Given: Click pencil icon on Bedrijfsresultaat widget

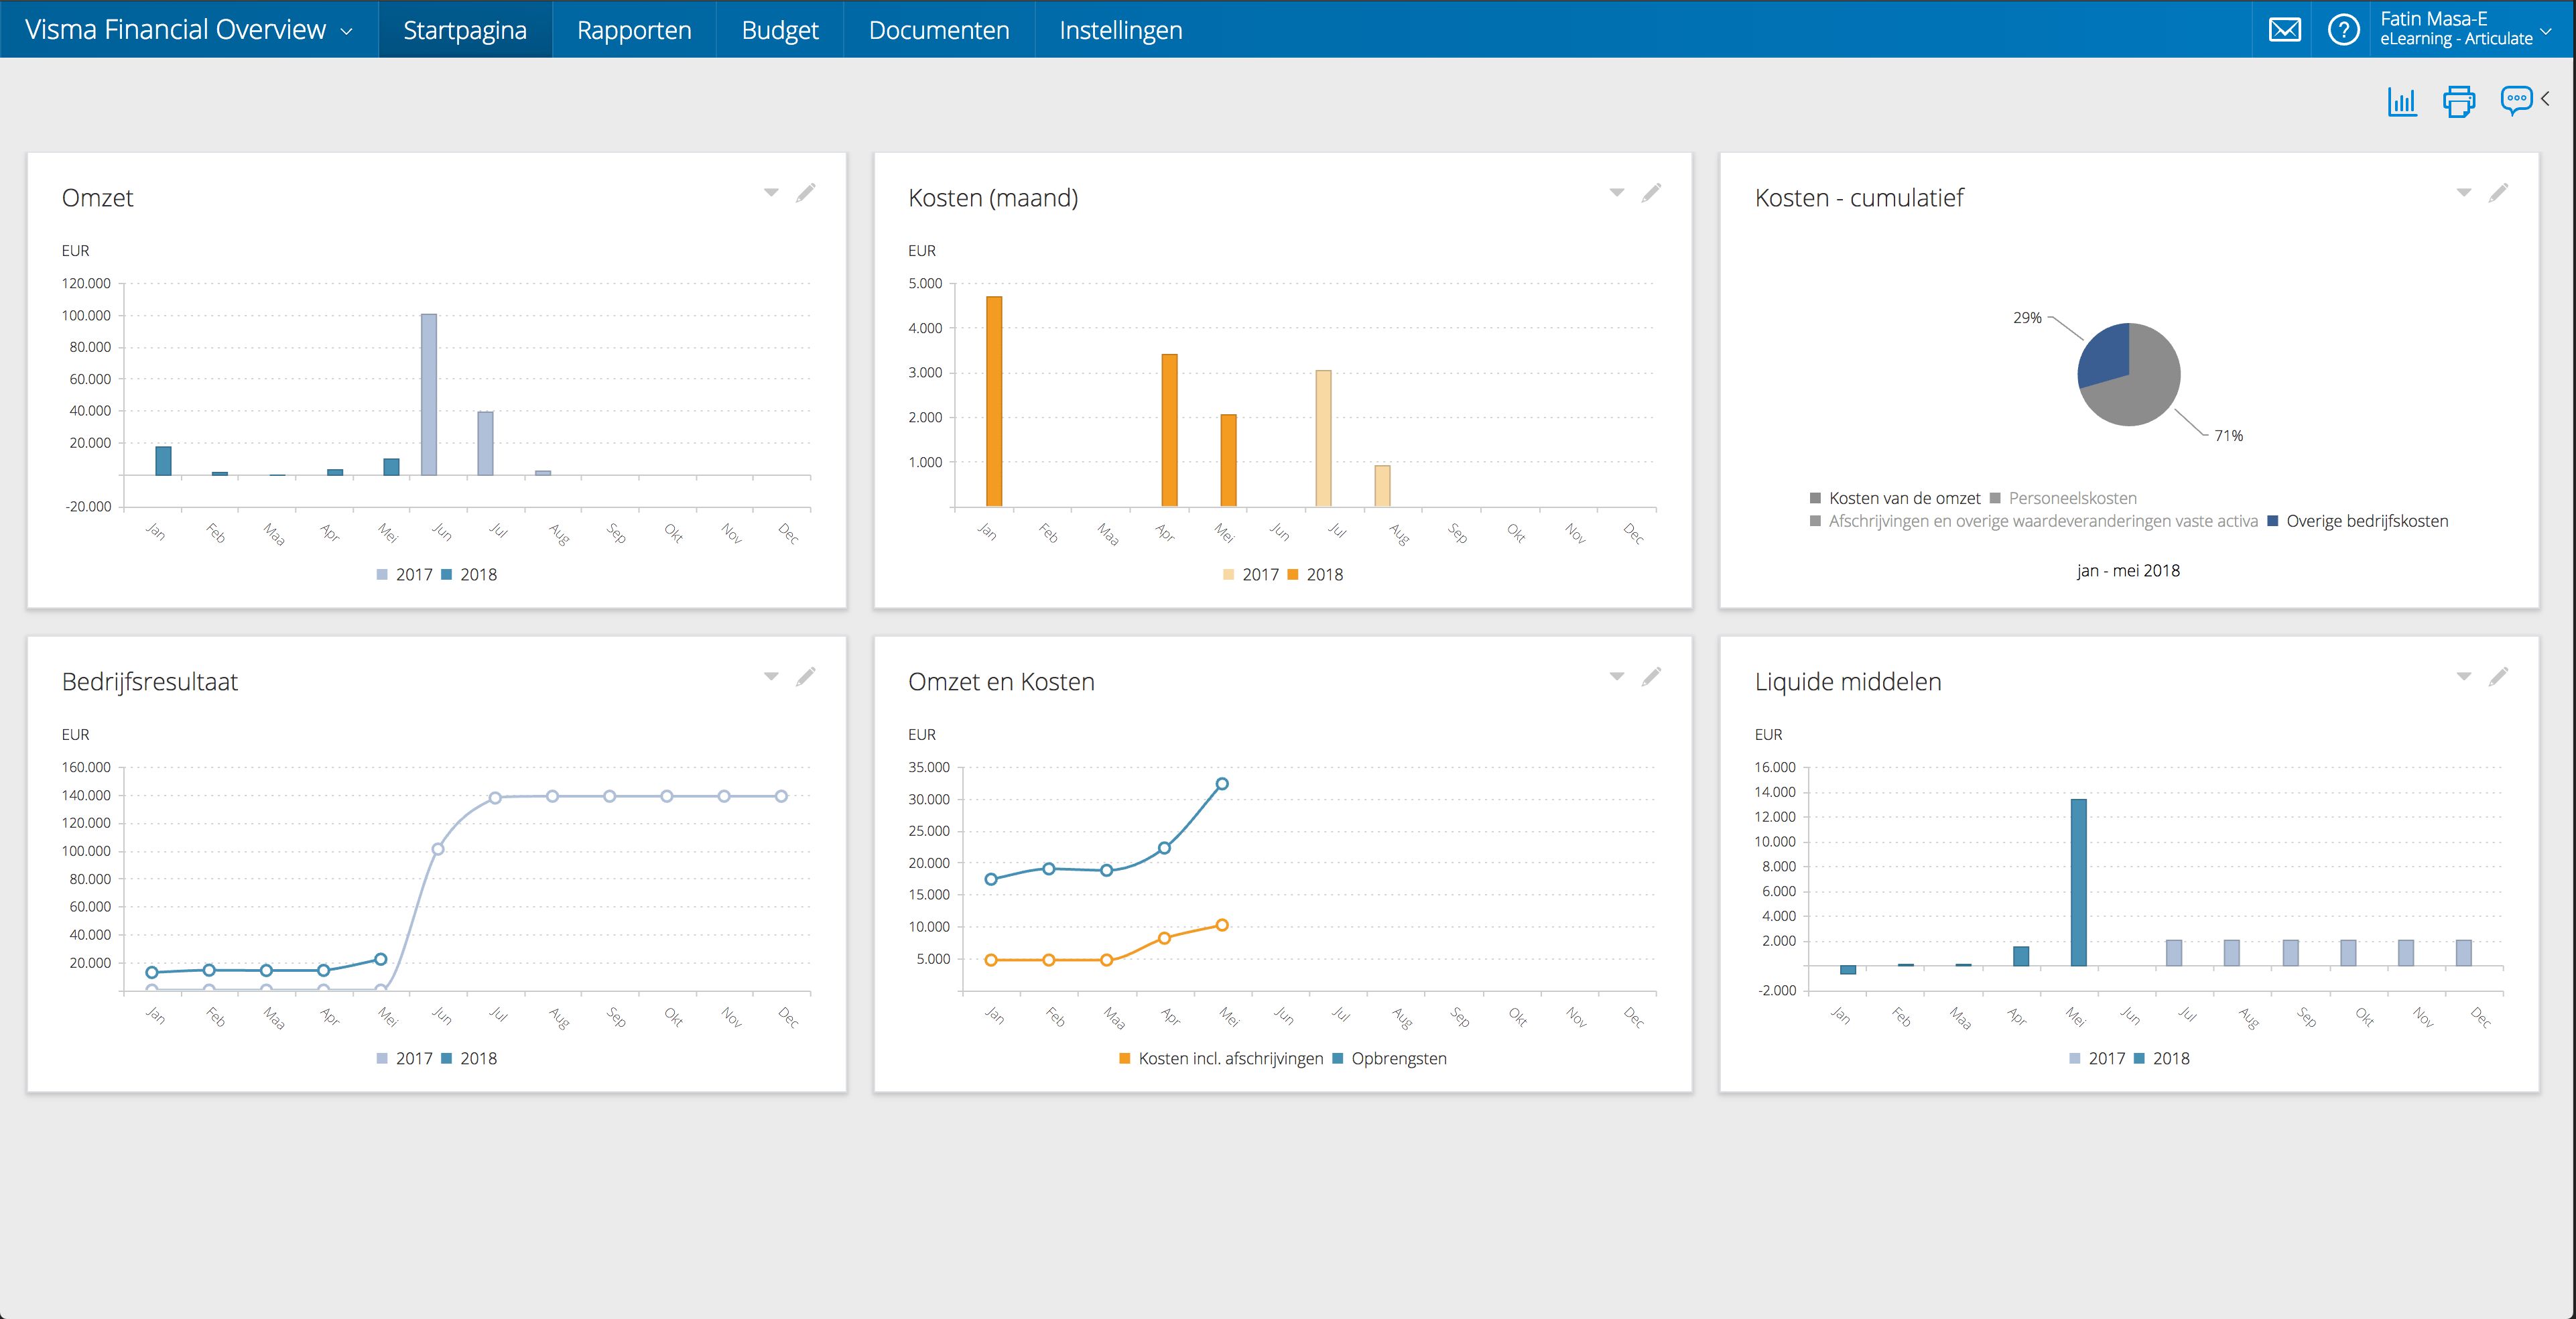Looking at the screenshot, I should tap(805, 677).
